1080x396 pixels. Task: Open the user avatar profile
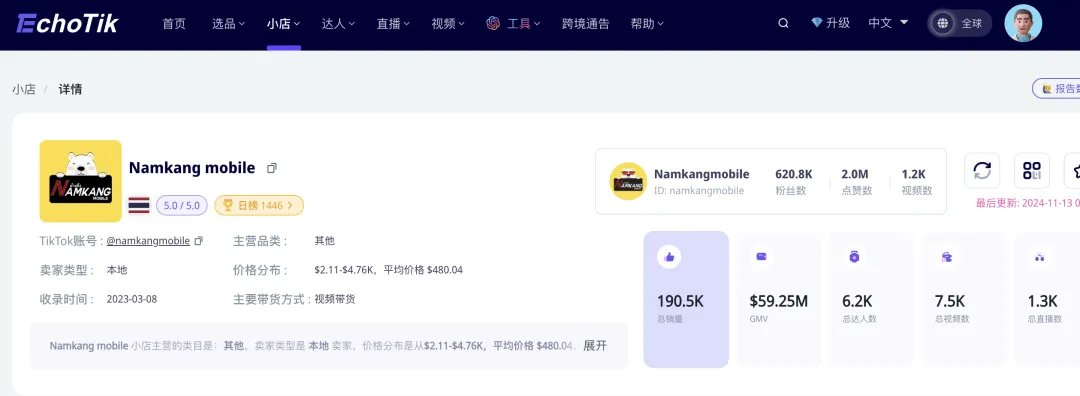click(x=1023, y=23)
